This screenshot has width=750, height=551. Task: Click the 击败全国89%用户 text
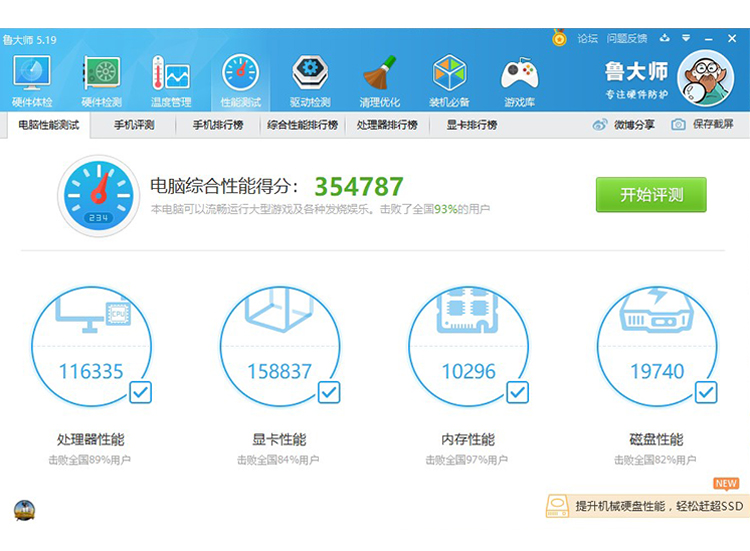point(89,460)
